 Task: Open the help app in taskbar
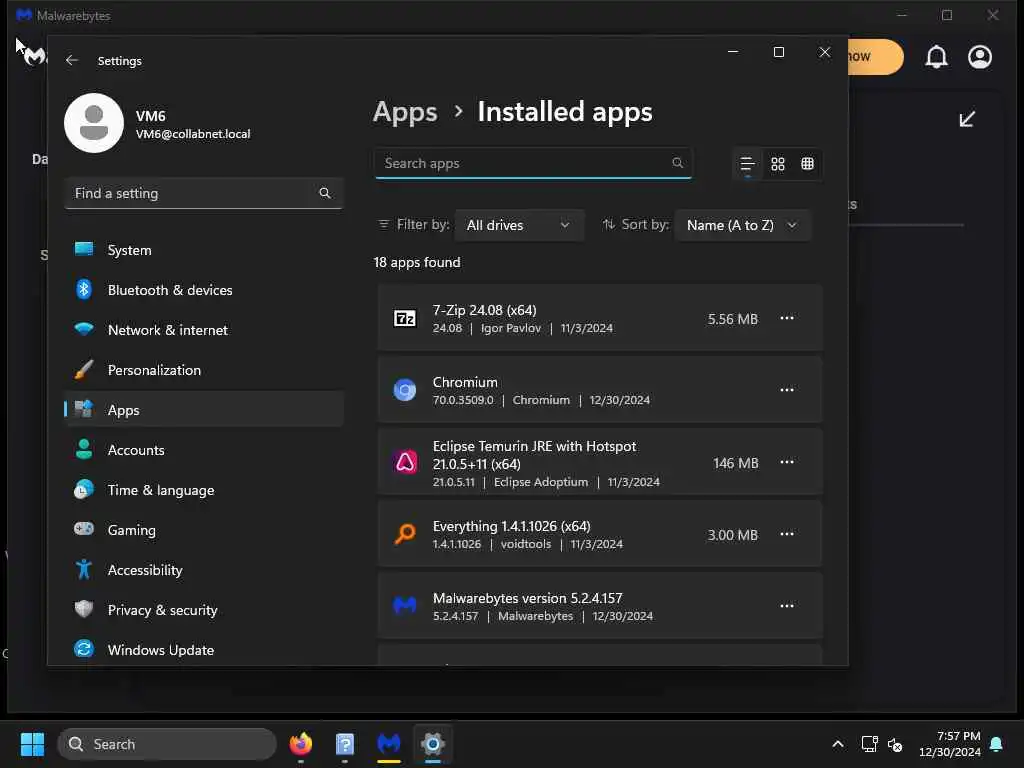(x=345, y=744)
